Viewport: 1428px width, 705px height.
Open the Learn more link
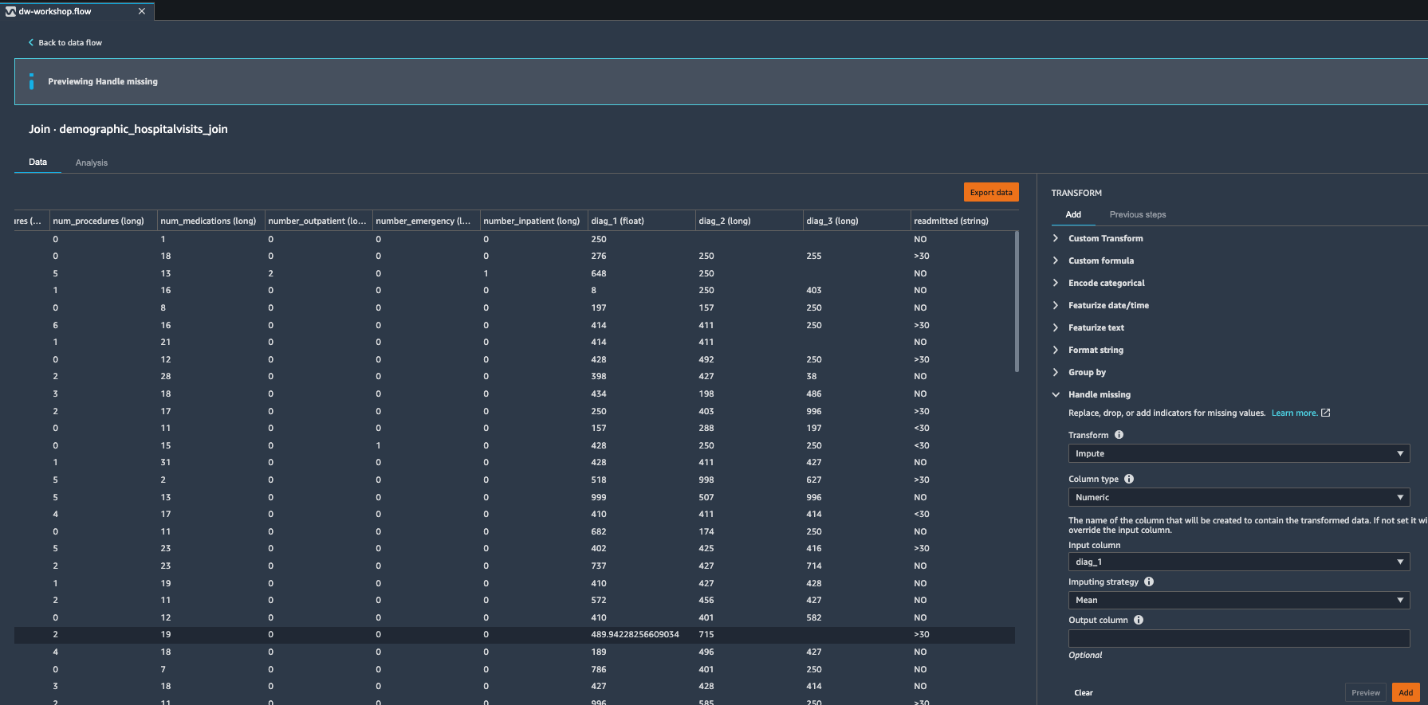point(1294,413)
